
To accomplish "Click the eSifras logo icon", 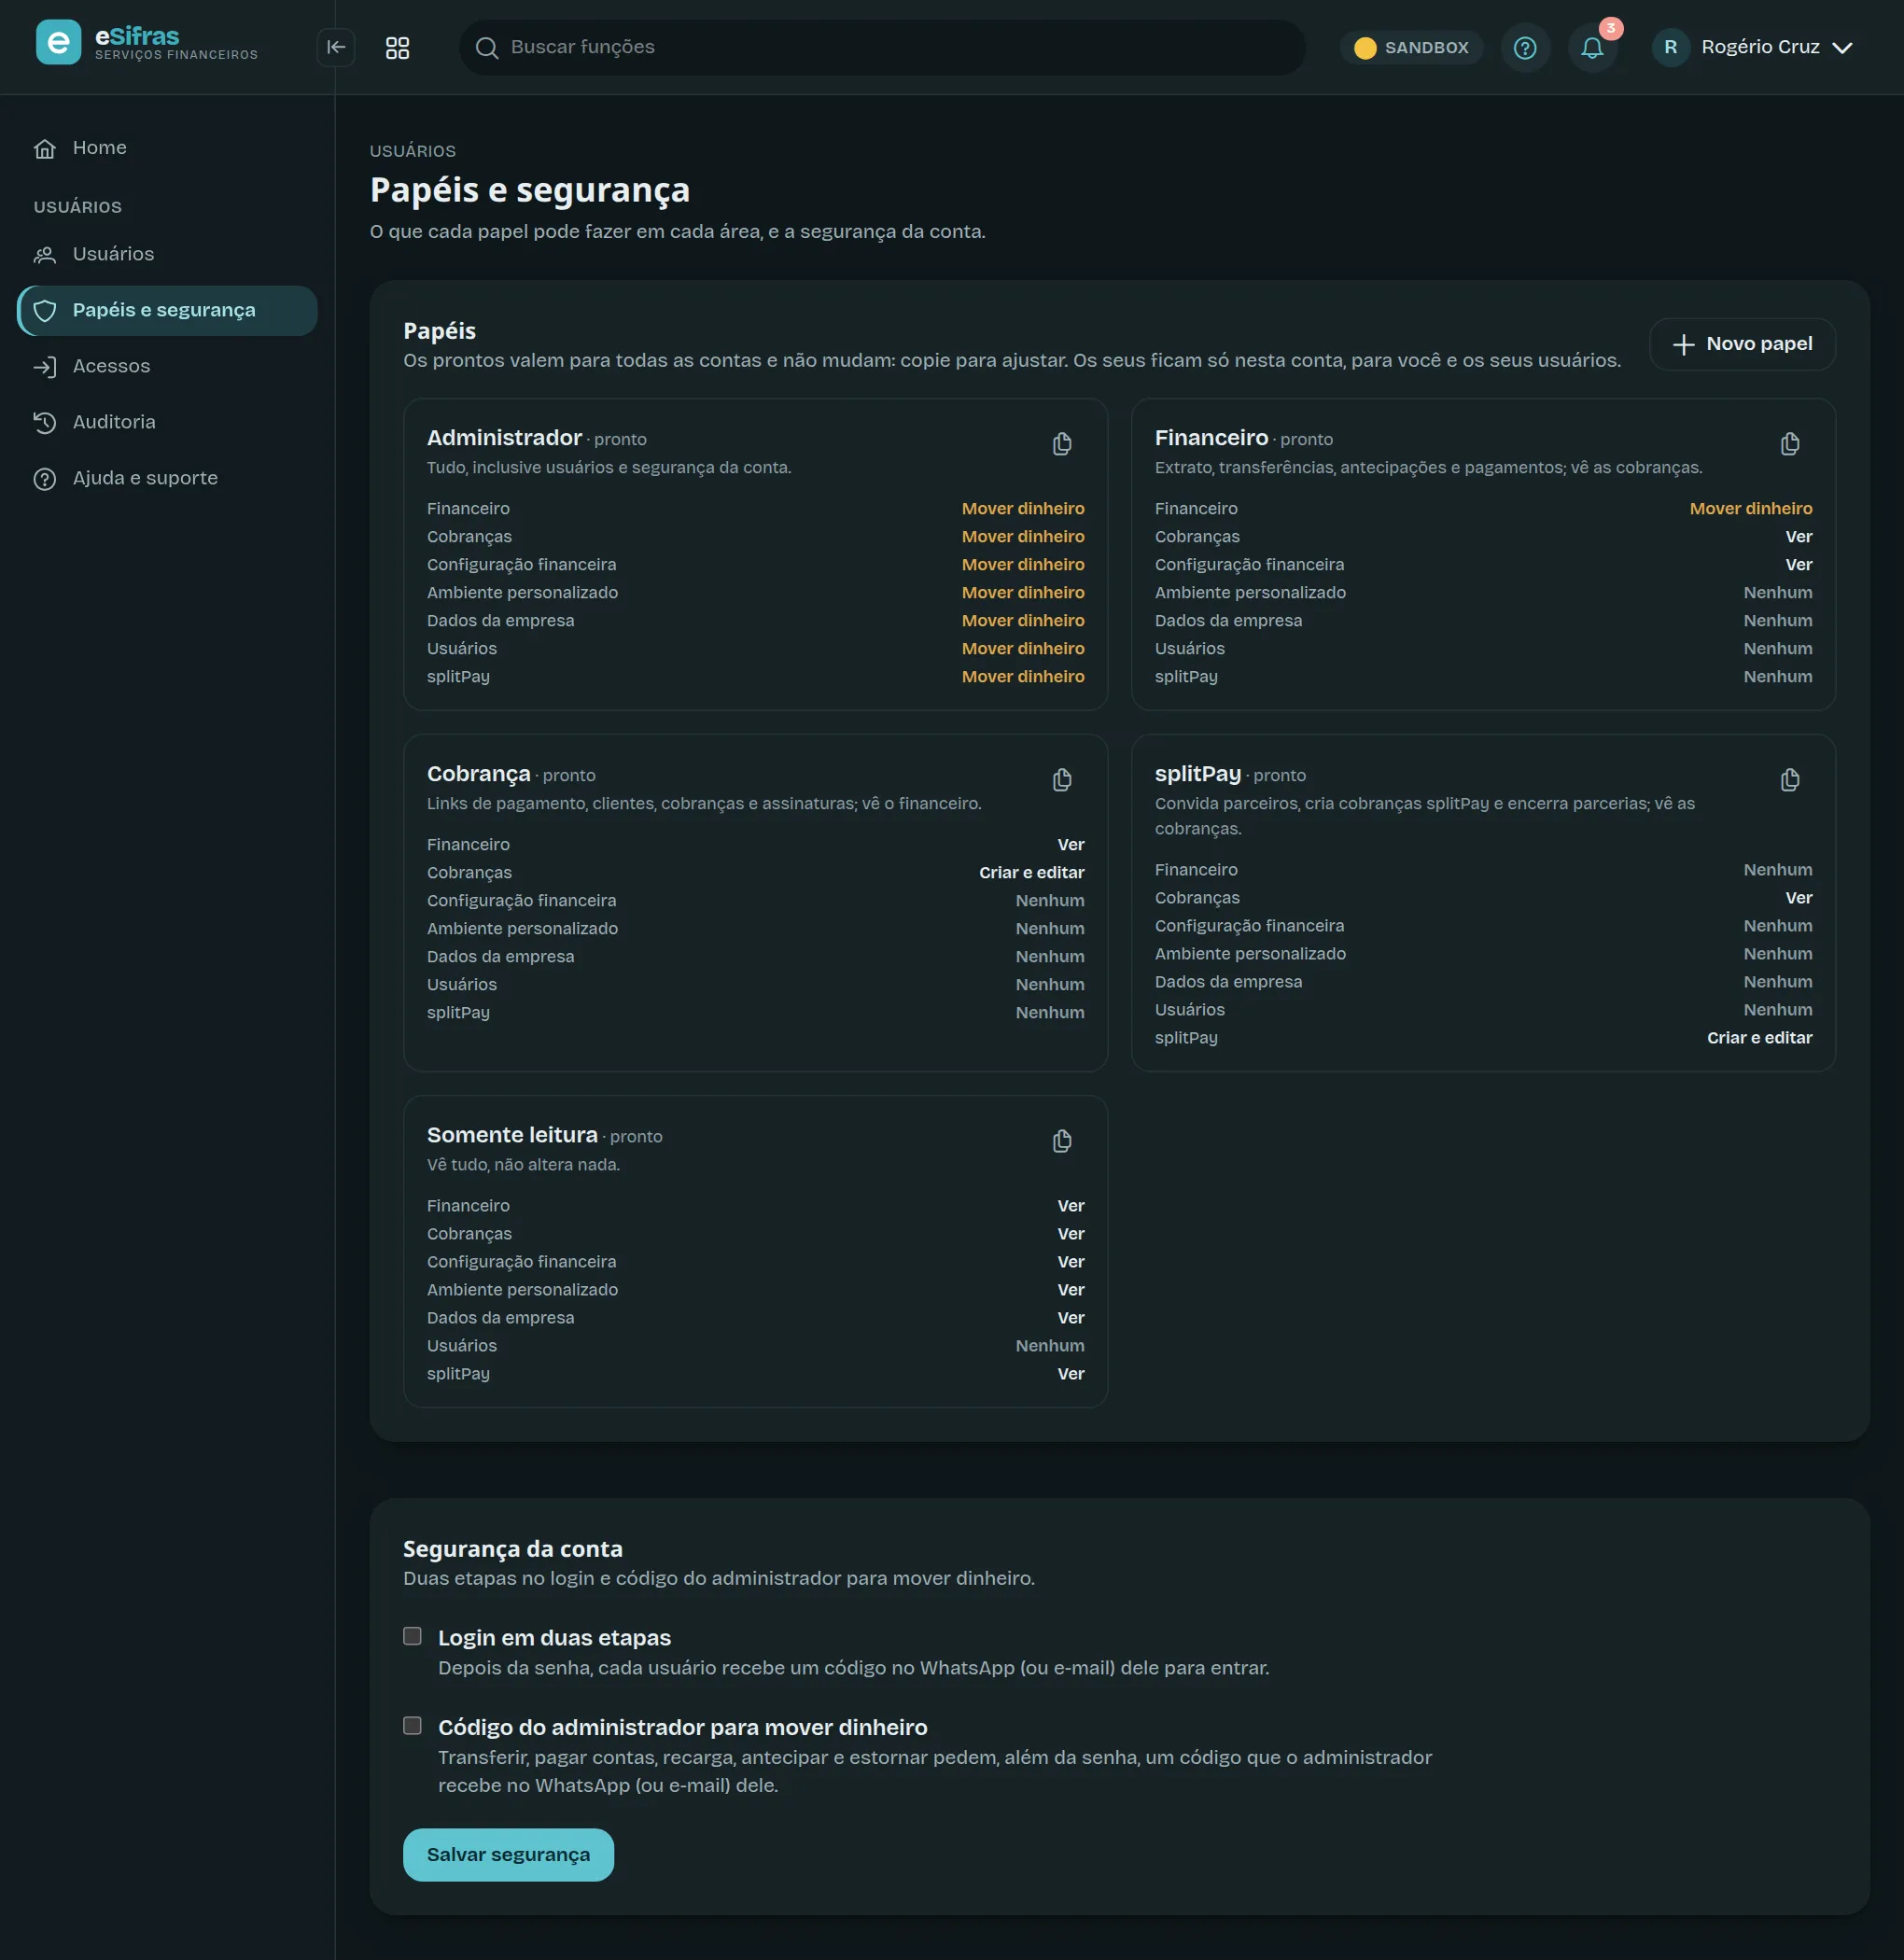I will tap(58, 43).
